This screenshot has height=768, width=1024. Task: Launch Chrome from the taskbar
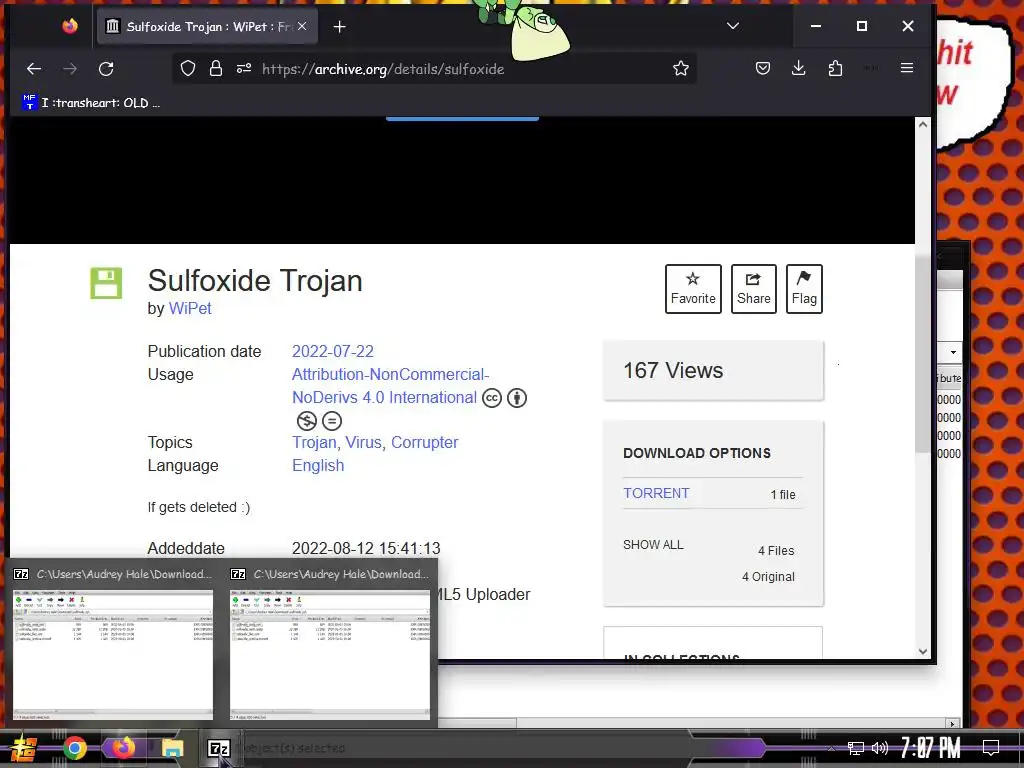tap(74, 748)
